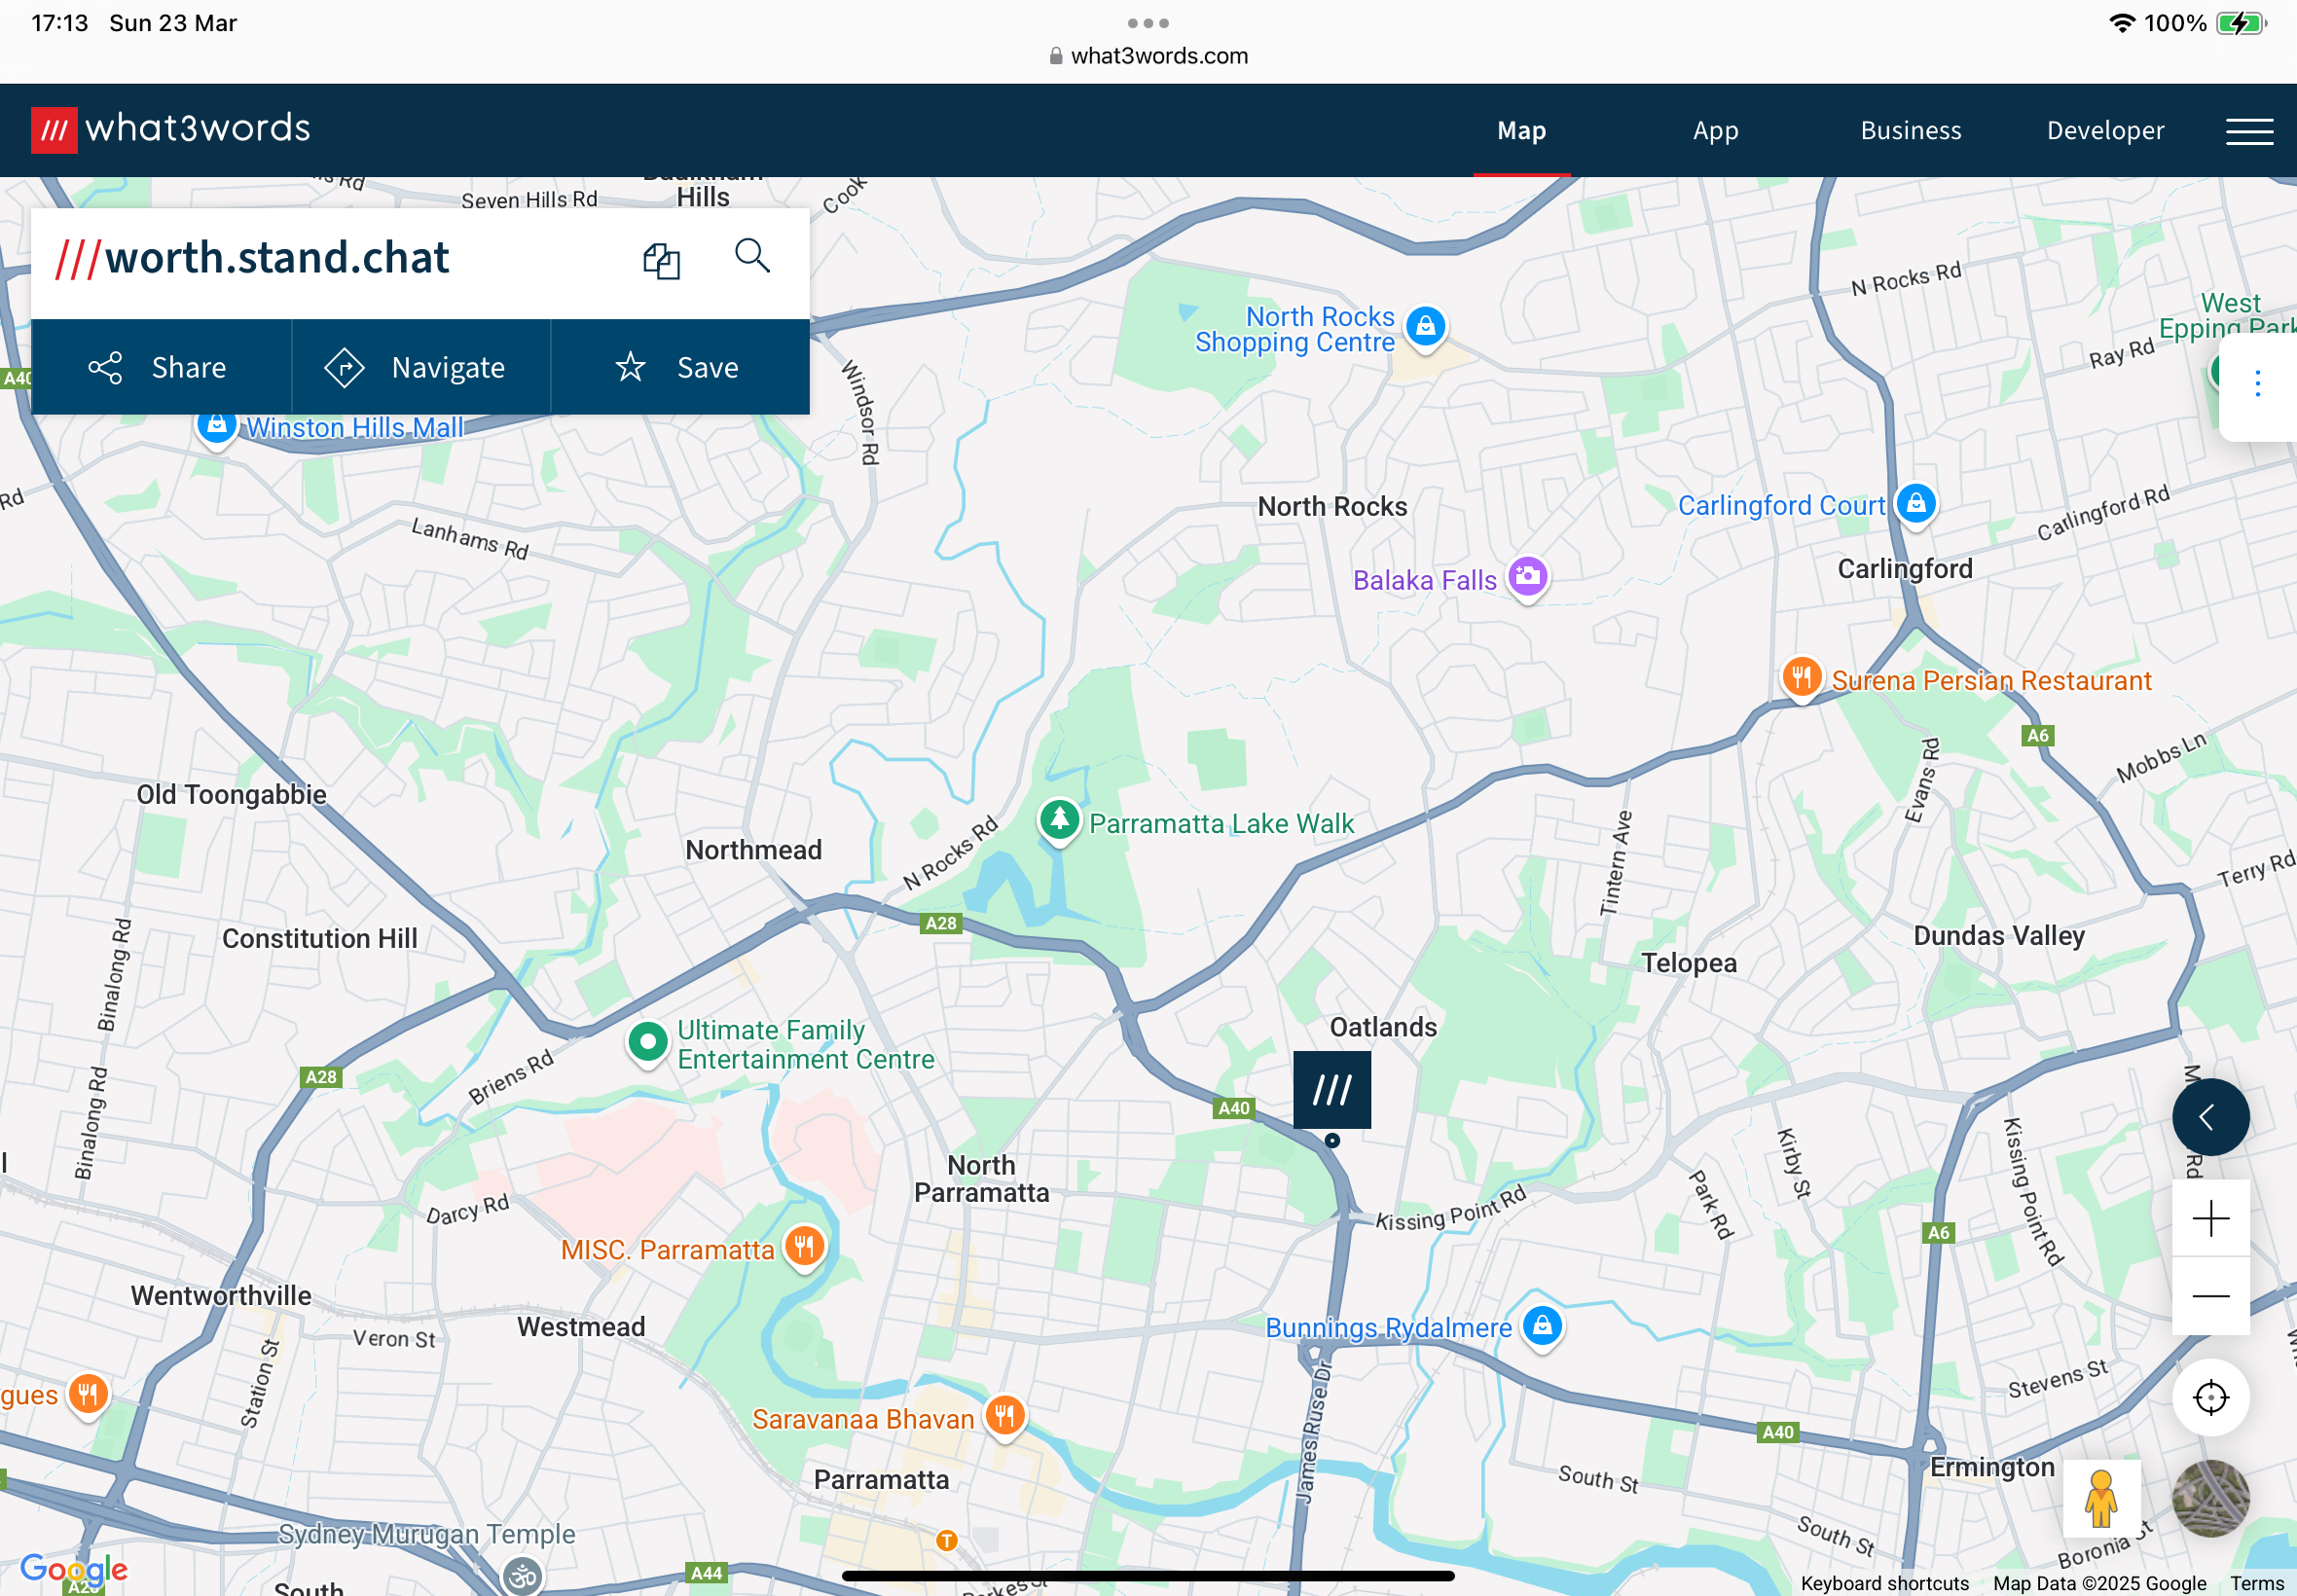The height and width of the screenshot is (1596, 2297).
Task: Share the worth.stand.chat address
Action: (161, 368)
